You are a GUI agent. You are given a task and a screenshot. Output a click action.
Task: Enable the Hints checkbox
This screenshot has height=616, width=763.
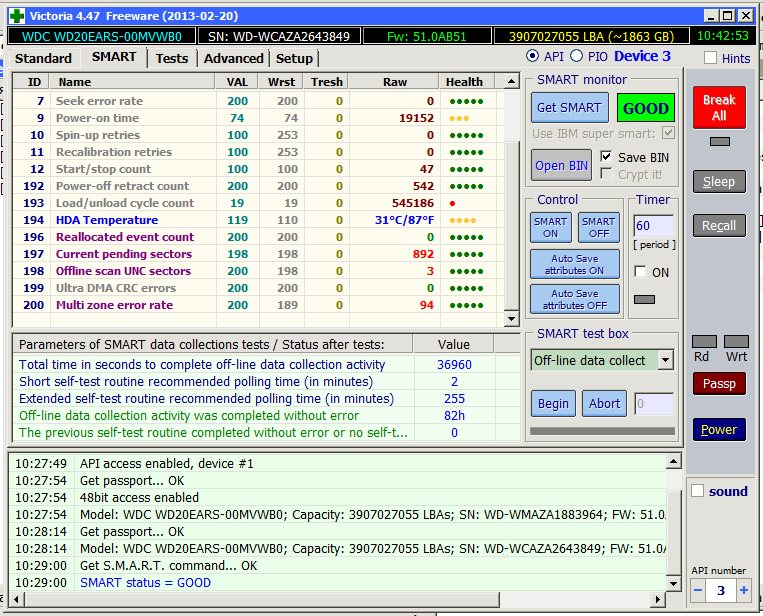coord(710,58)
